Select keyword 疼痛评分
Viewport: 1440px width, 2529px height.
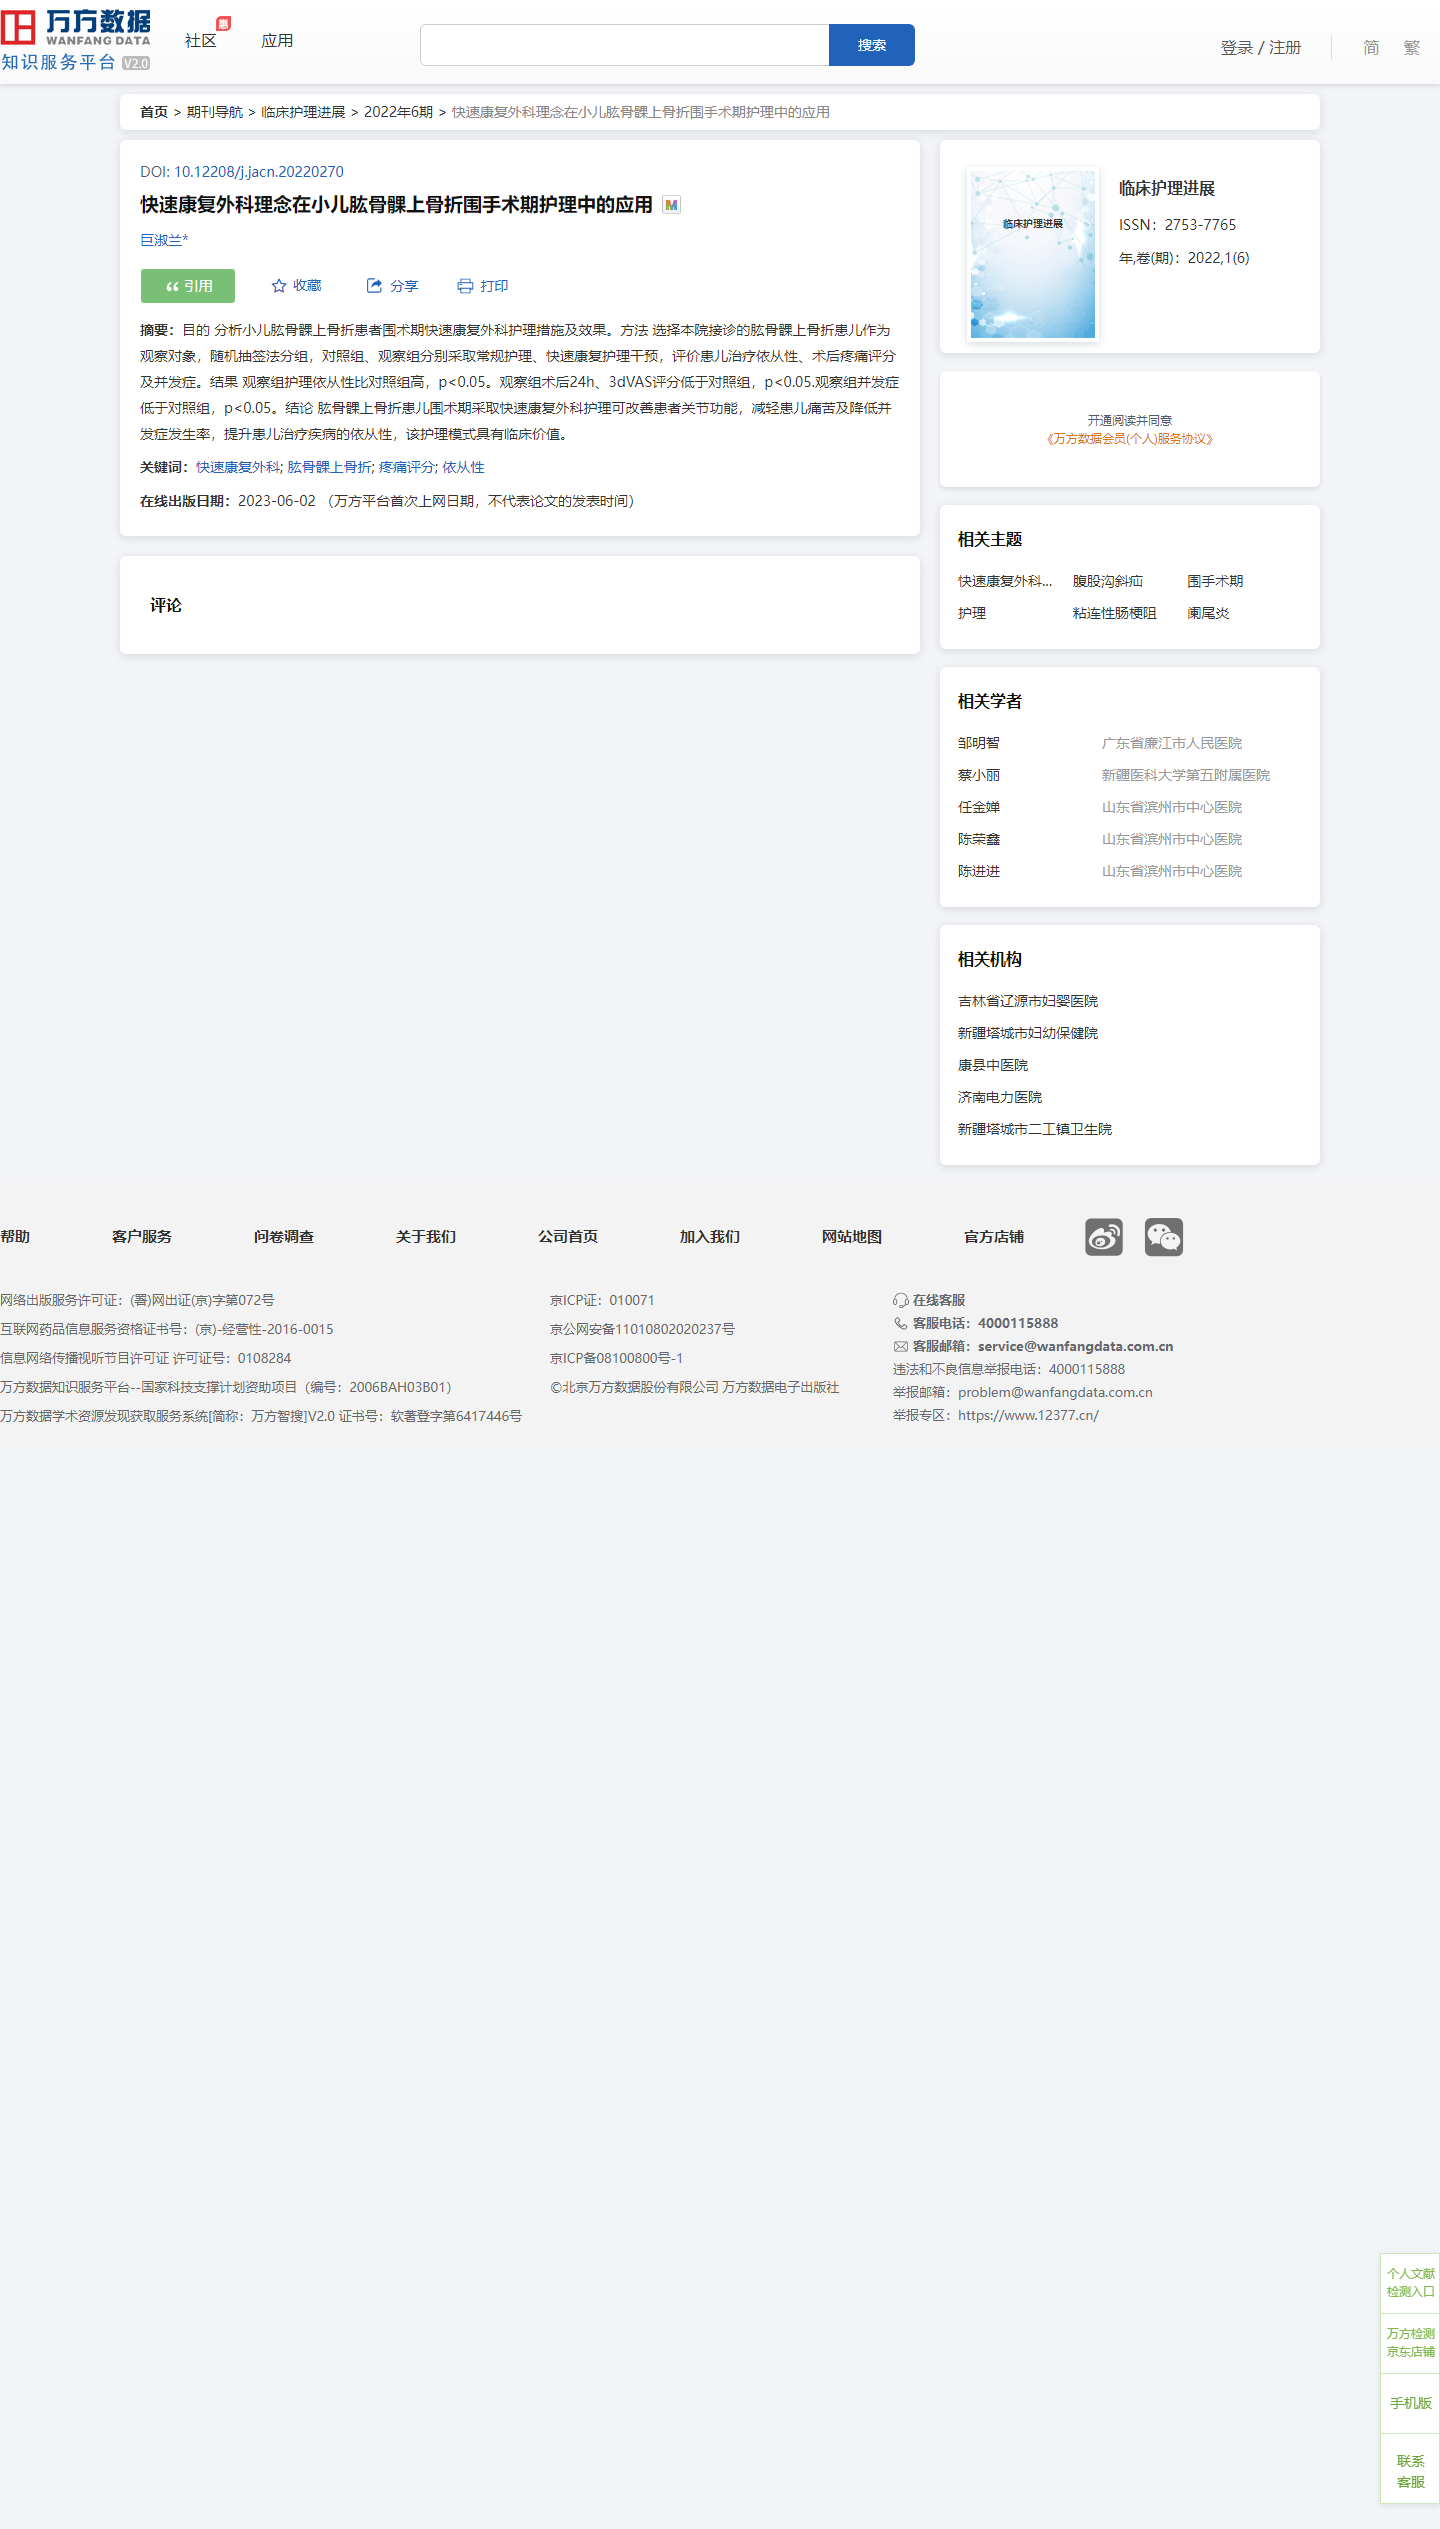click(x=407, y=467)
